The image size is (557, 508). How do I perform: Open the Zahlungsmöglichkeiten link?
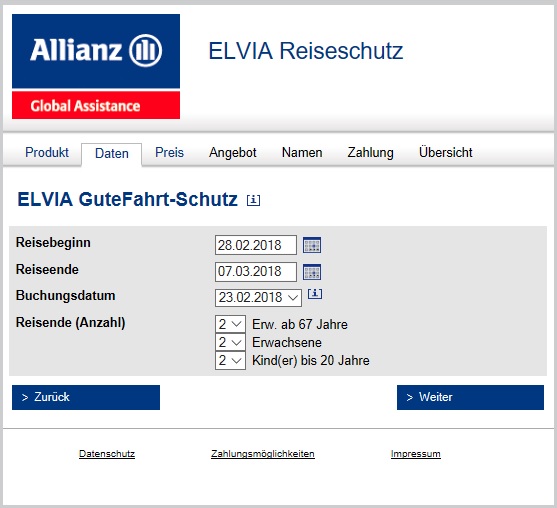click(x=263, y=454)
